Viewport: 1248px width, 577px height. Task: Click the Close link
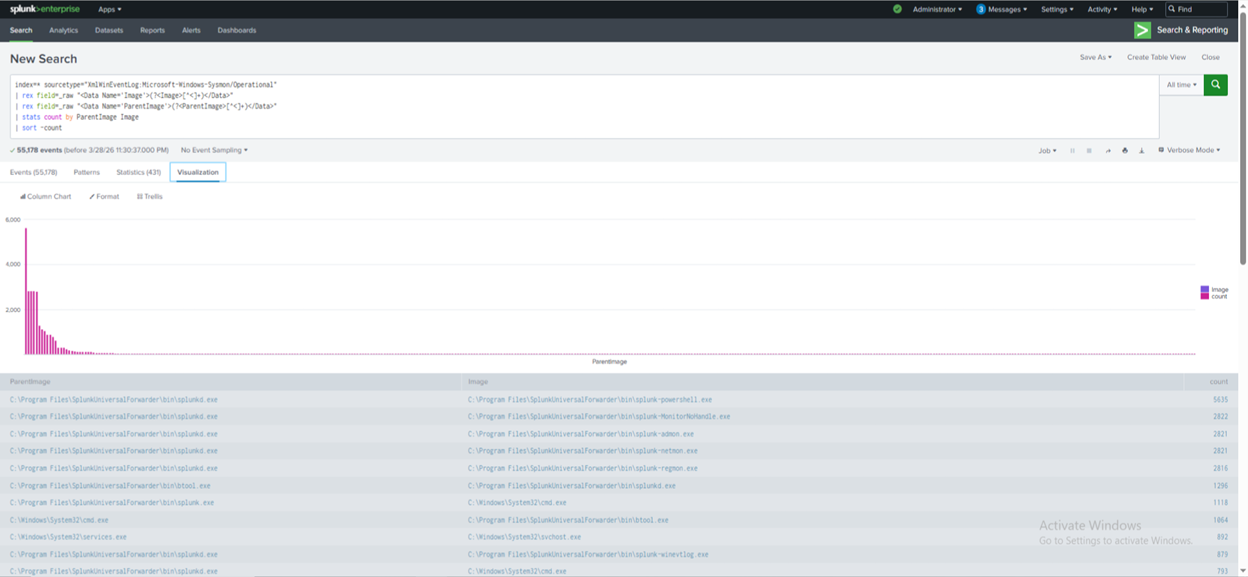1210,57
